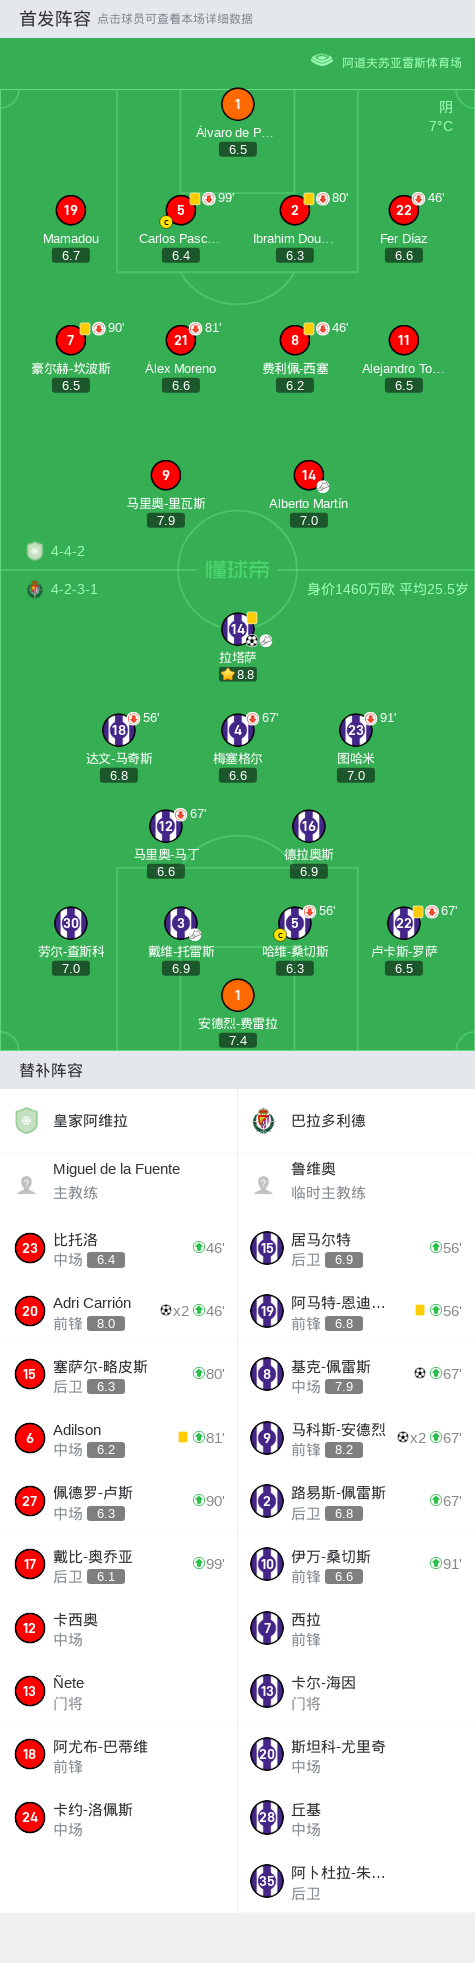This screenshot has width=475, height=1963.
Task: Tap 拉塔萨 8.8 star rating badge
Action: click(238, 675)
